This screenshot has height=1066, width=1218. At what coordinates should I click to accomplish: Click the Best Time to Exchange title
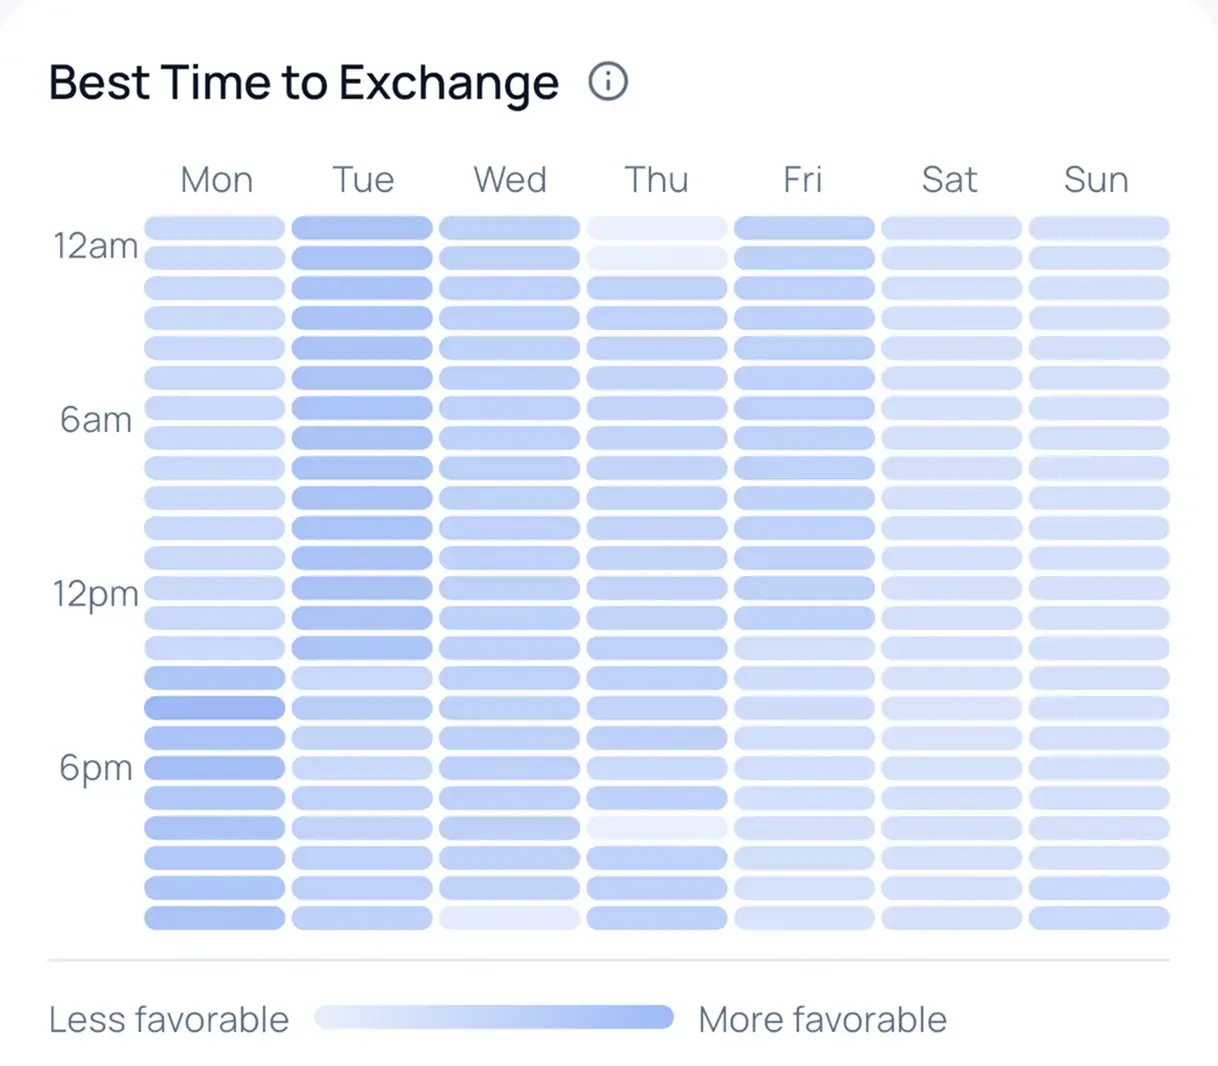point(303,82)
